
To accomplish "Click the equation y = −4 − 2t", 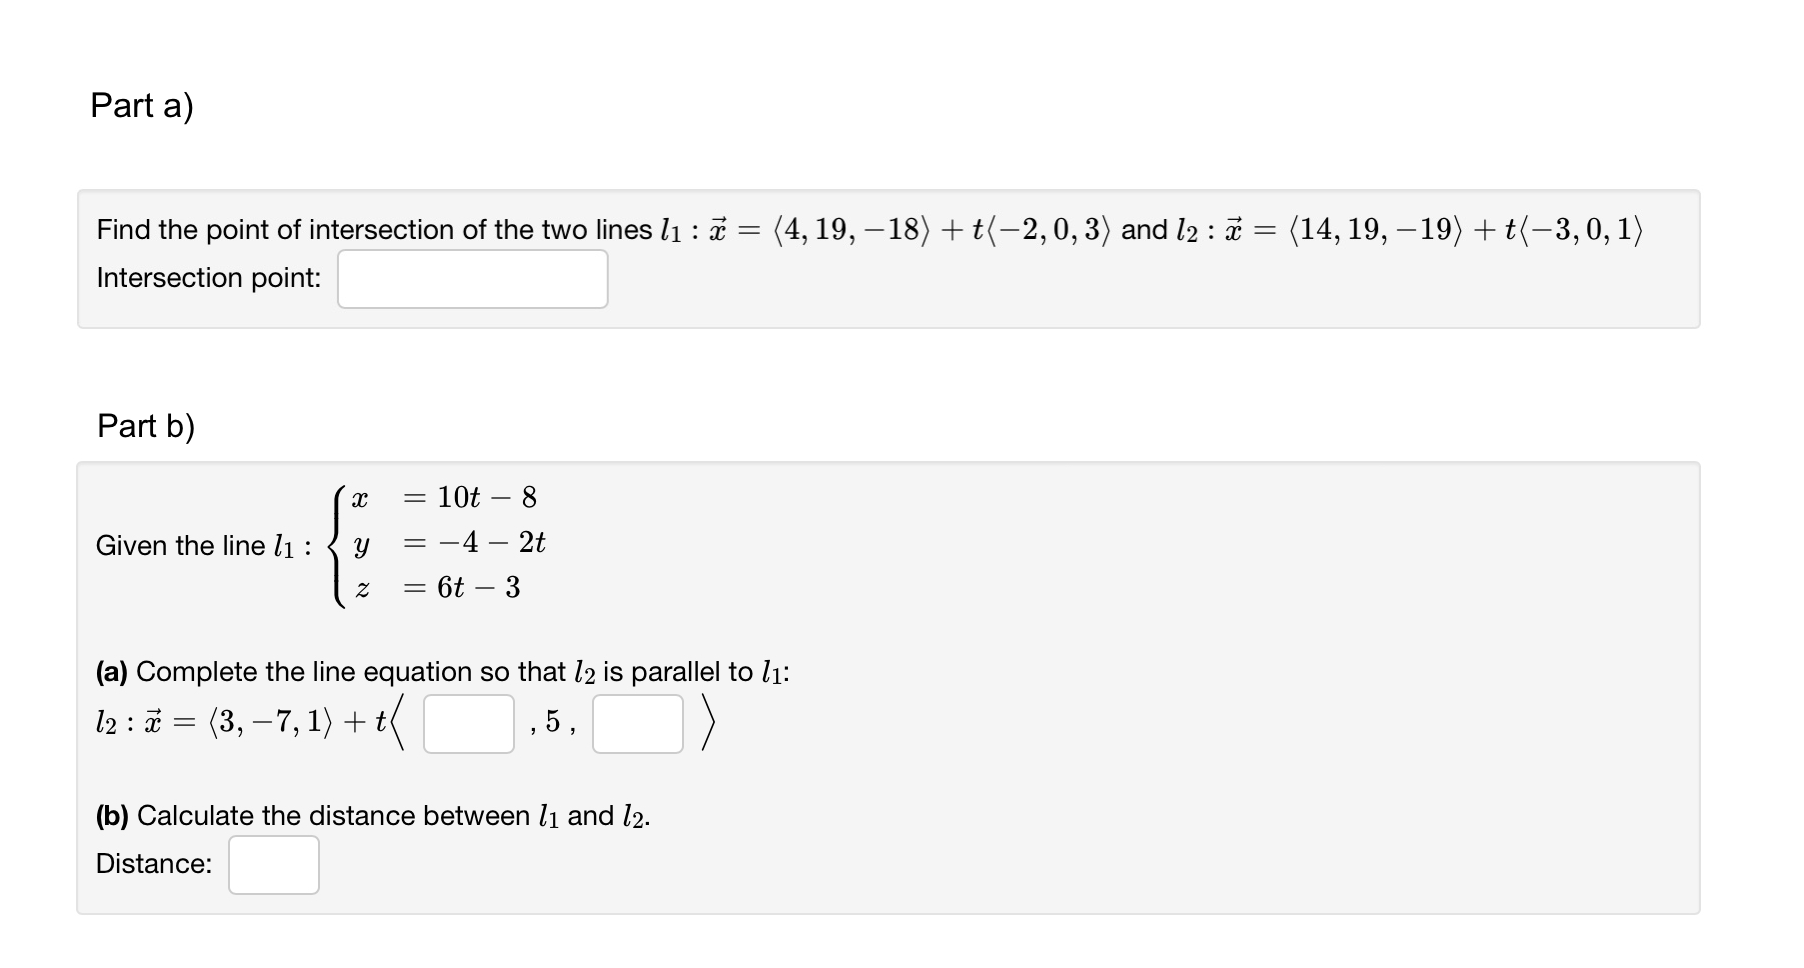I will click(448, 543).
